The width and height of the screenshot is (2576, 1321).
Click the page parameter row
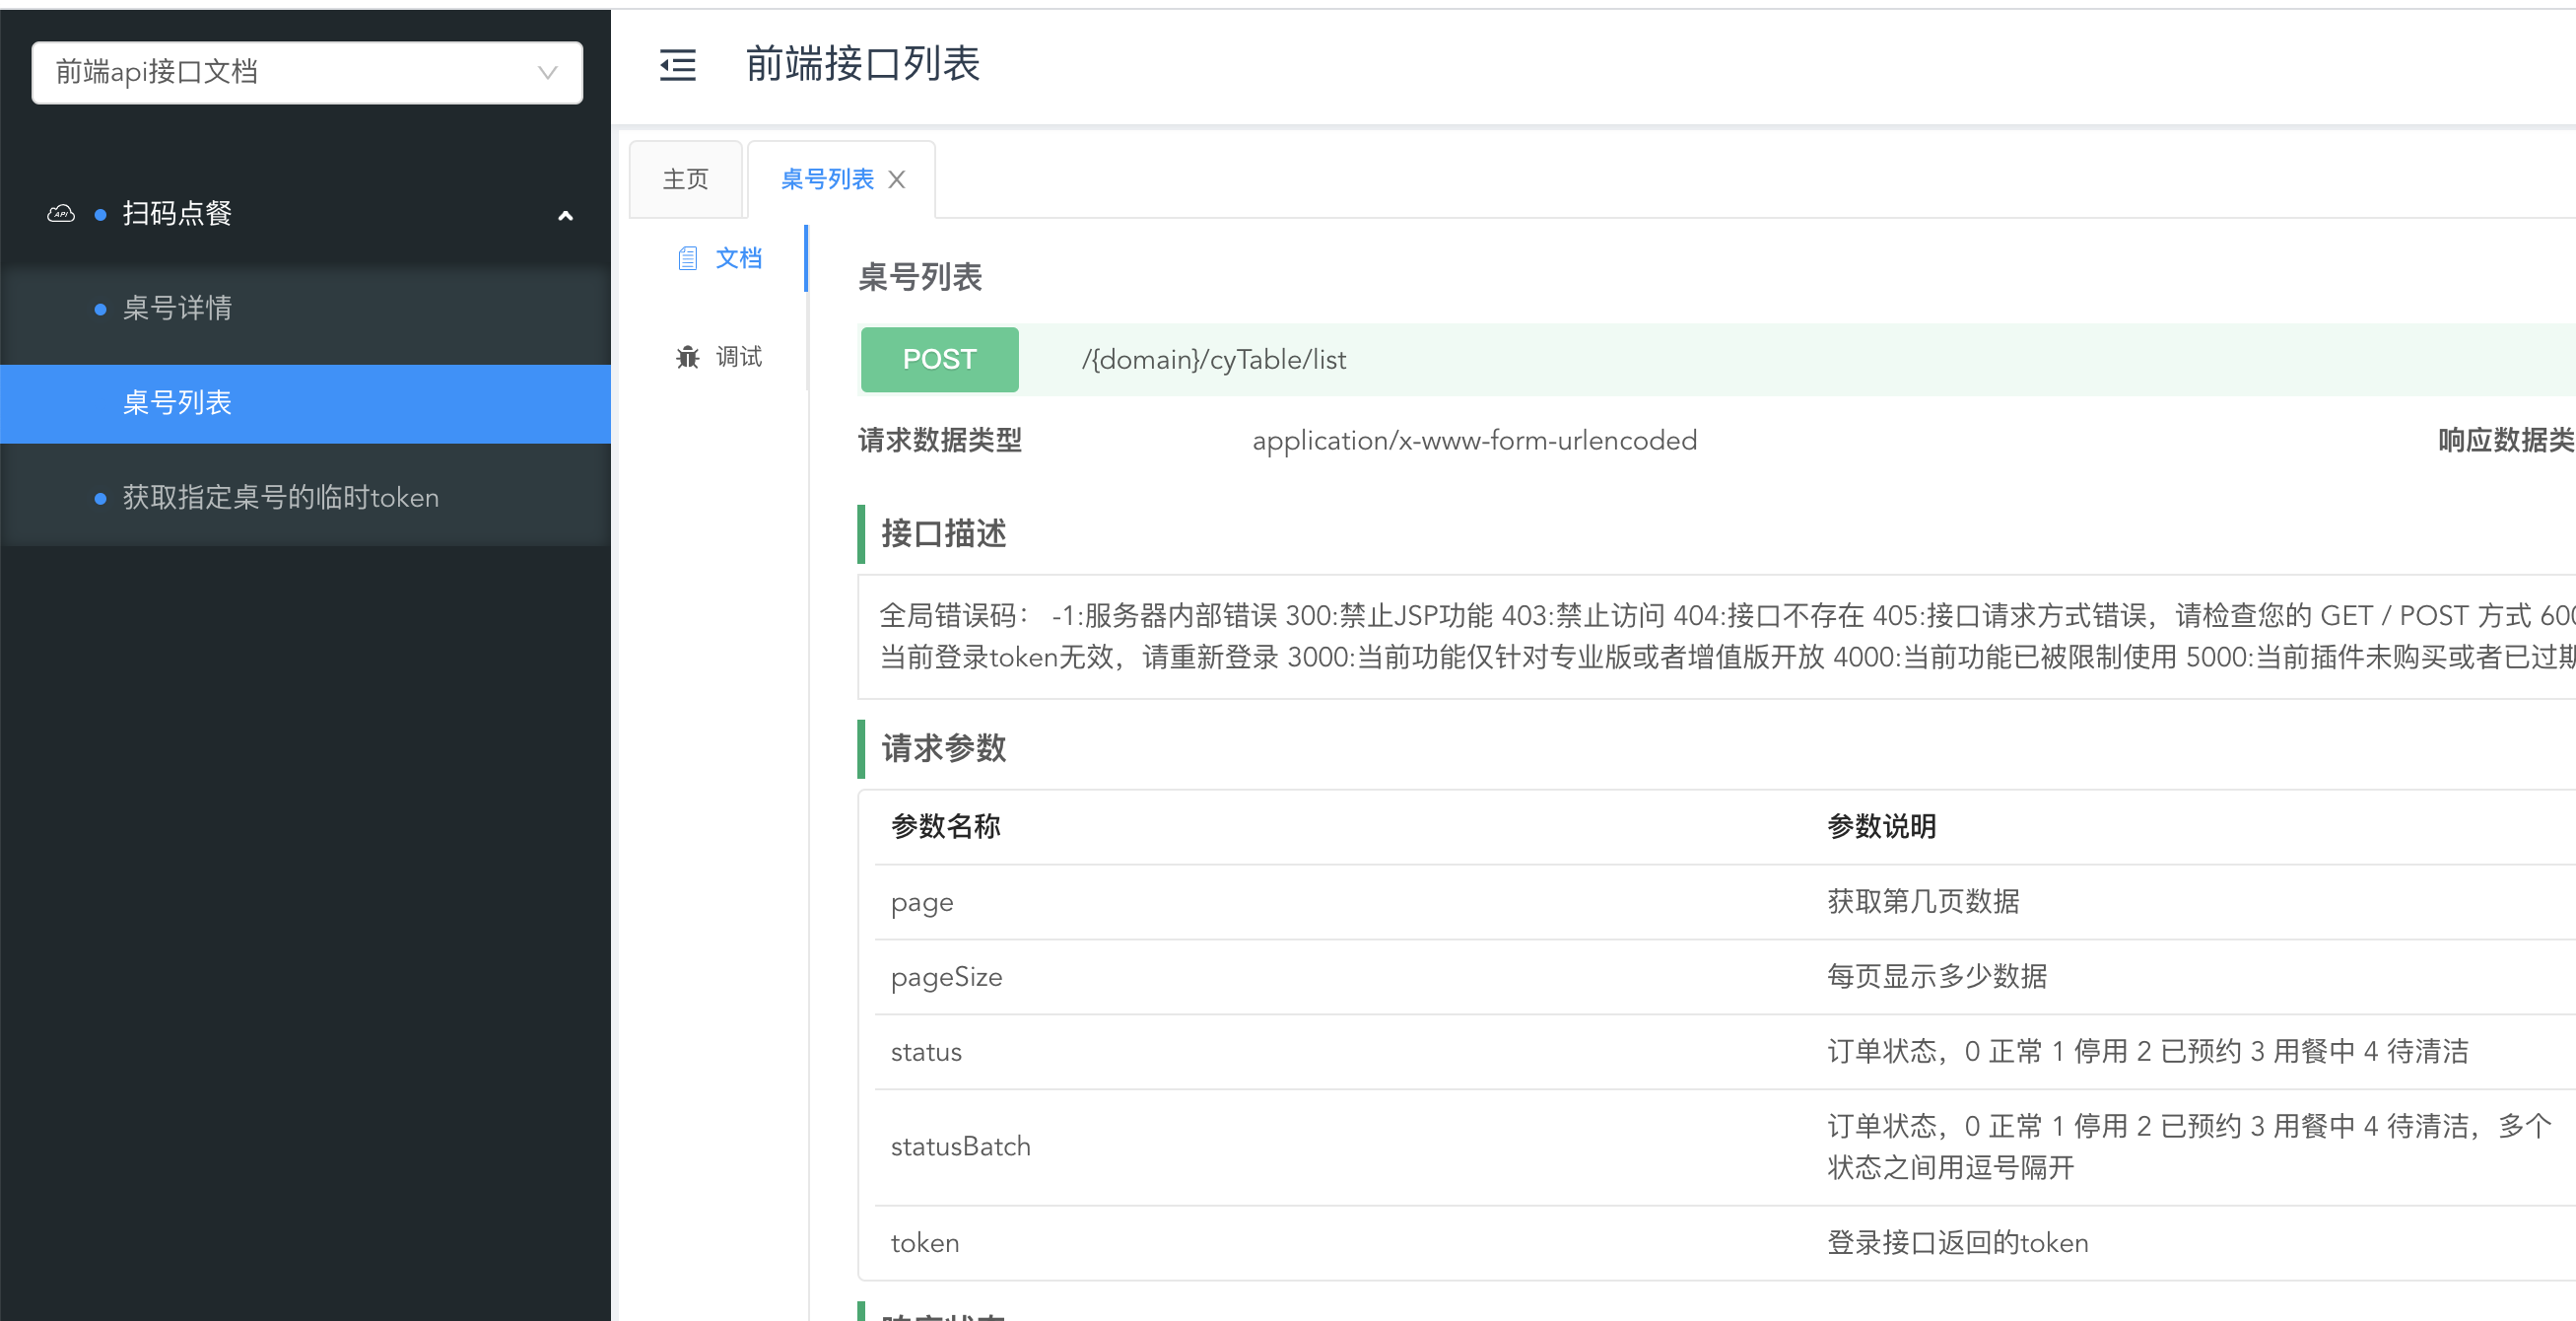coord(922,902)
